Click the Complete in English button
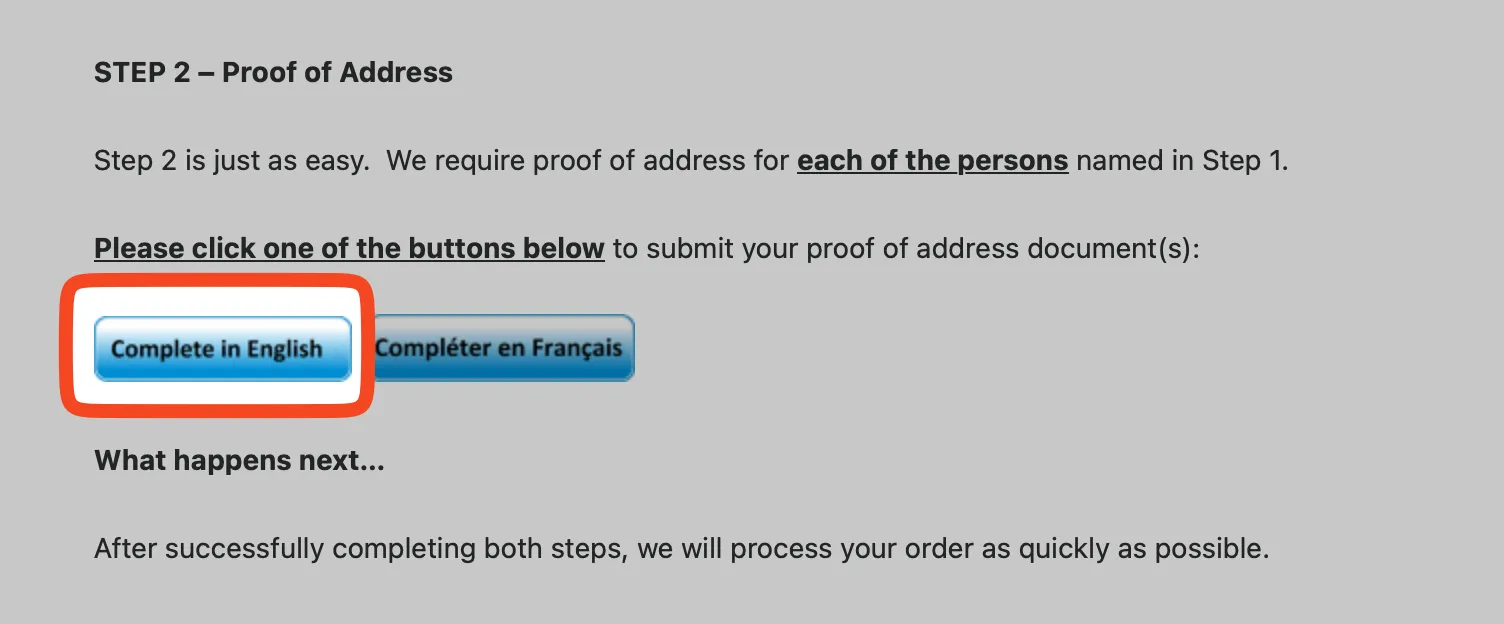Screen dimensions: 1504x624 (x=222, y=349)
